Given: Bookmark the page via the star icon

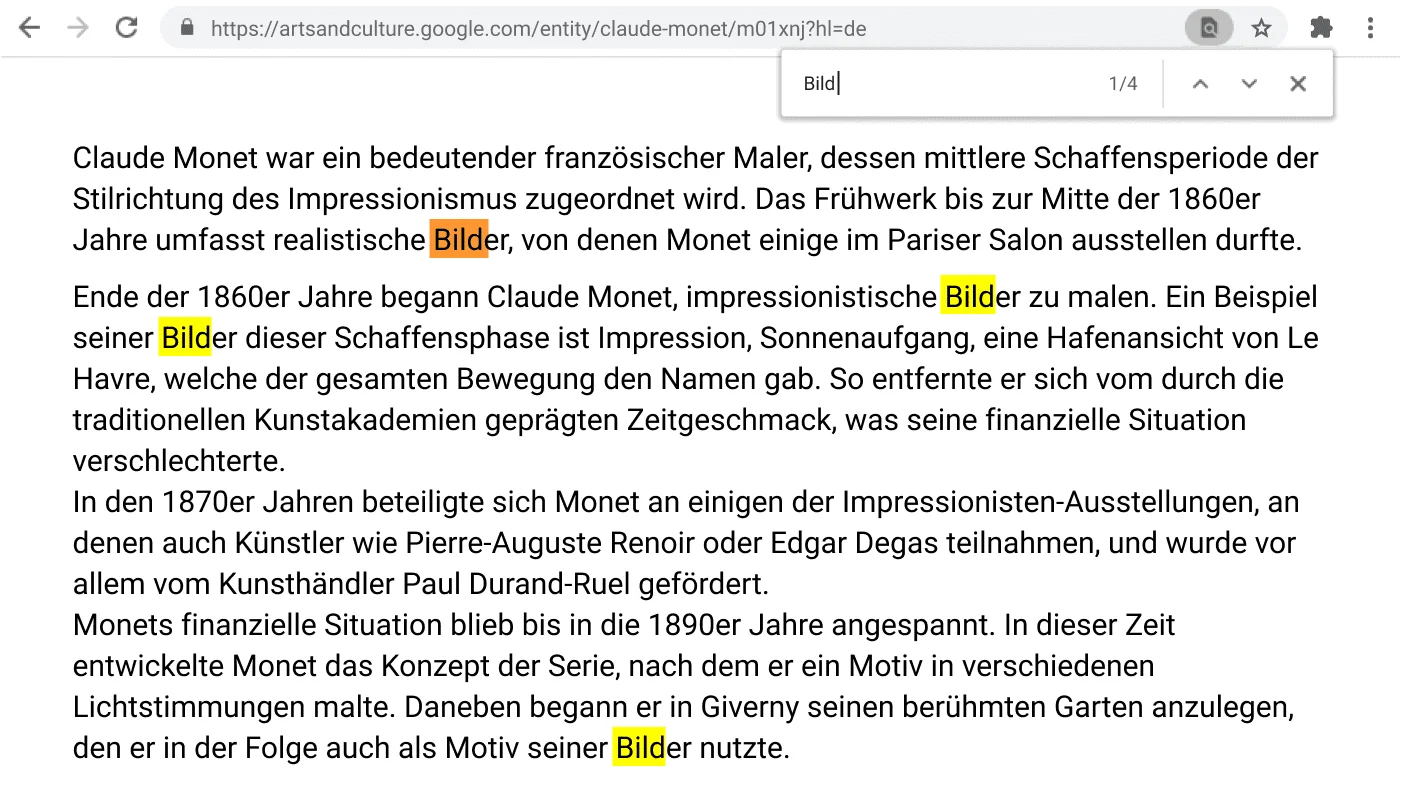Looking at the screenshot, I should point(1262,27).
